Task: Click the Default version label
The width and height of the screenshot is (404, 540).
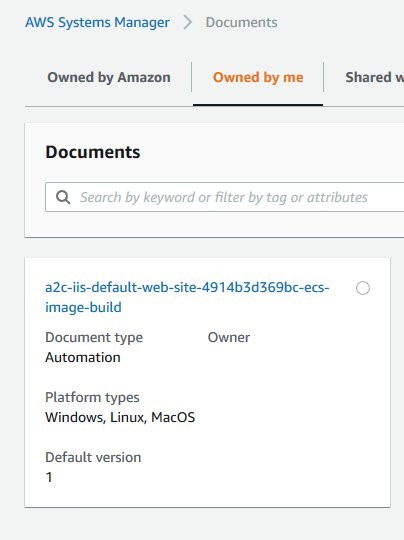Action: tap(93, 457)
